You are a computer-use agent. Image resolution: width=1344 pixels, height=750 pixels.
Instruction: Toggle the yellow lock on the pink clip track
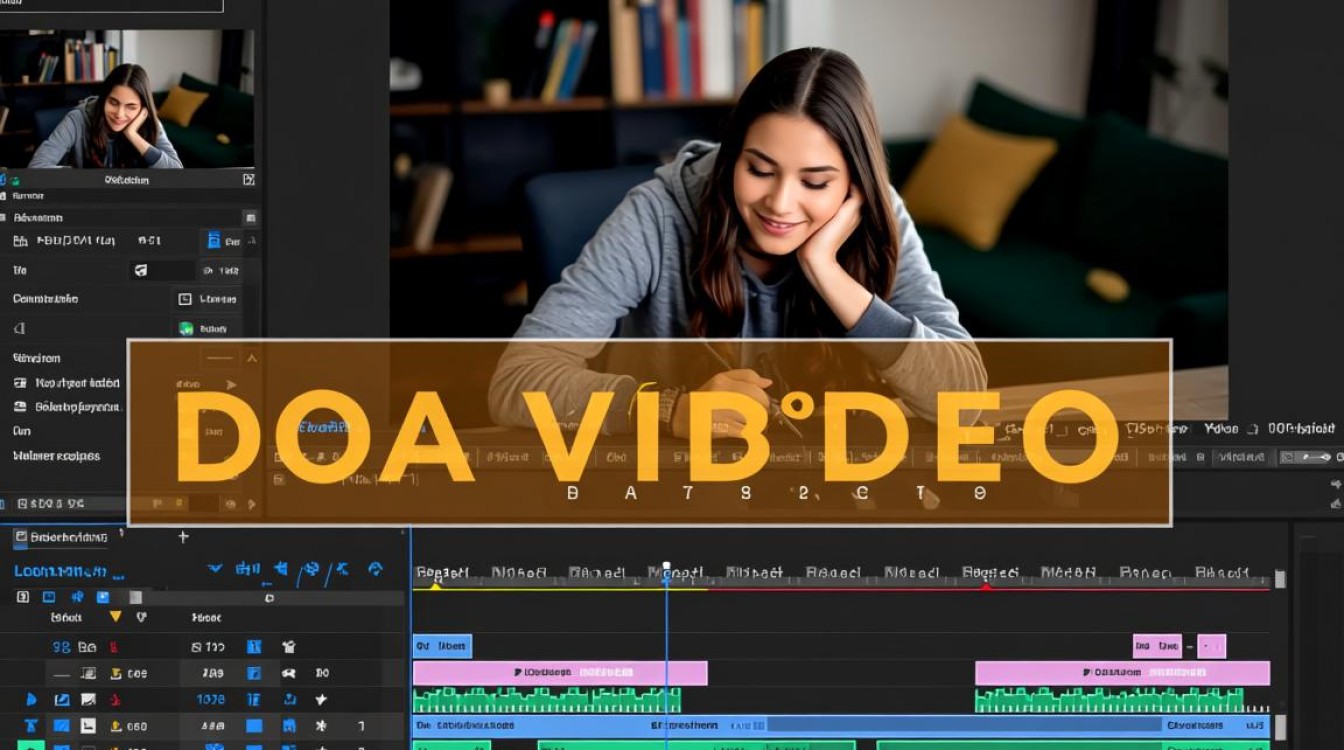(x=115, y=674)
